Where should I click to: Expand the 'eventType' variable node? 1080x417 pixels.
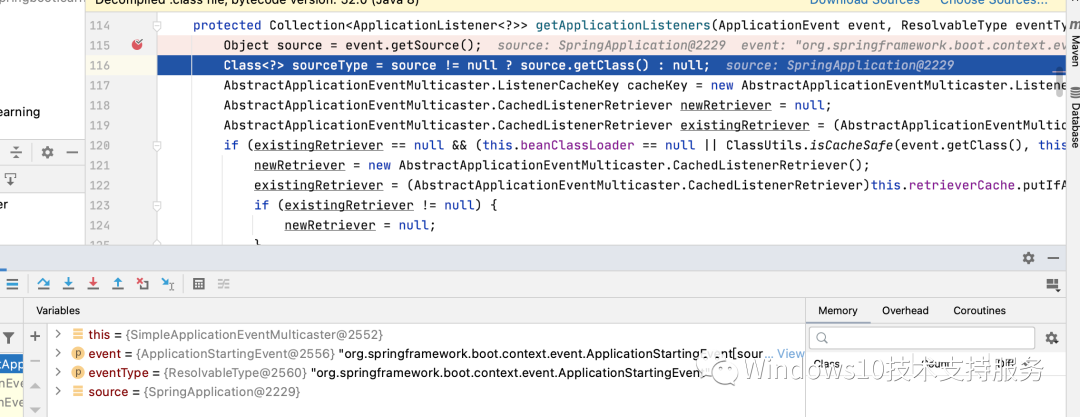click(x=58, y=373)
